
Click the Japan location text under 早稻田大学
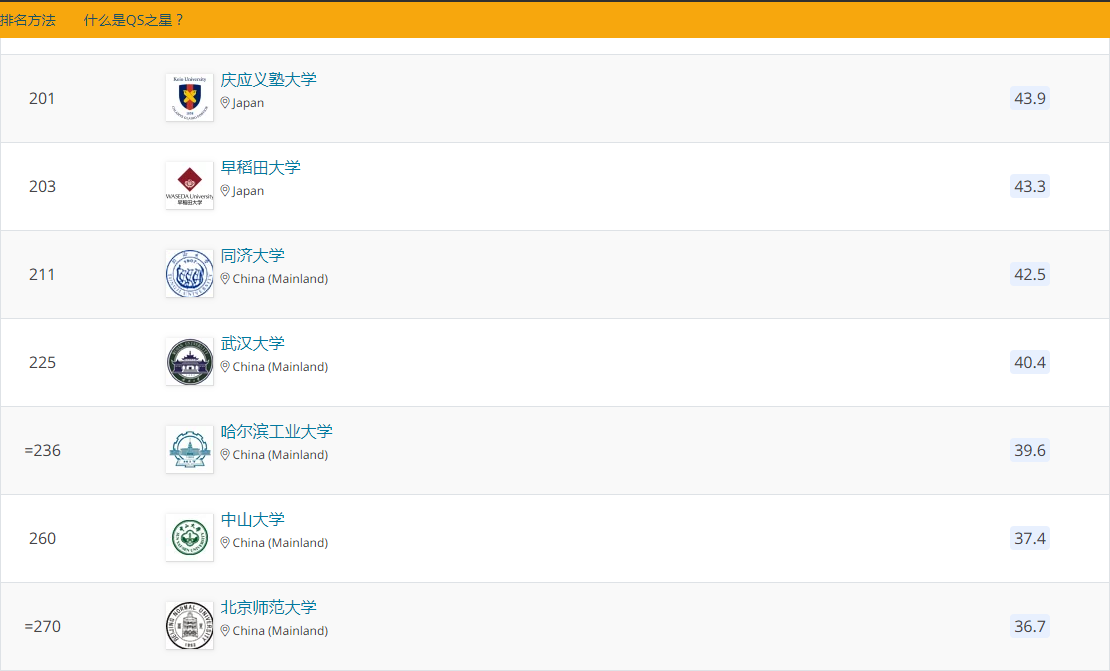click(248, 191)
